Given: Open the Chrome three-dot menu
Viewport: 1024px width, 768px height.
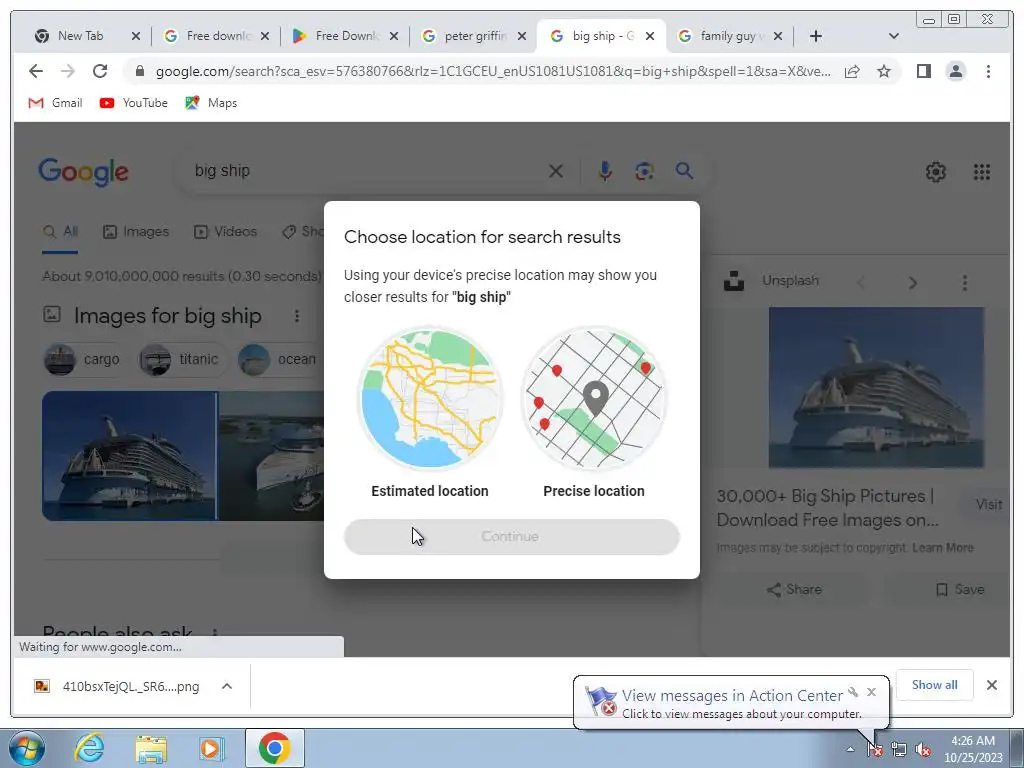Looking at the screenshot, I should click(988, 71).
